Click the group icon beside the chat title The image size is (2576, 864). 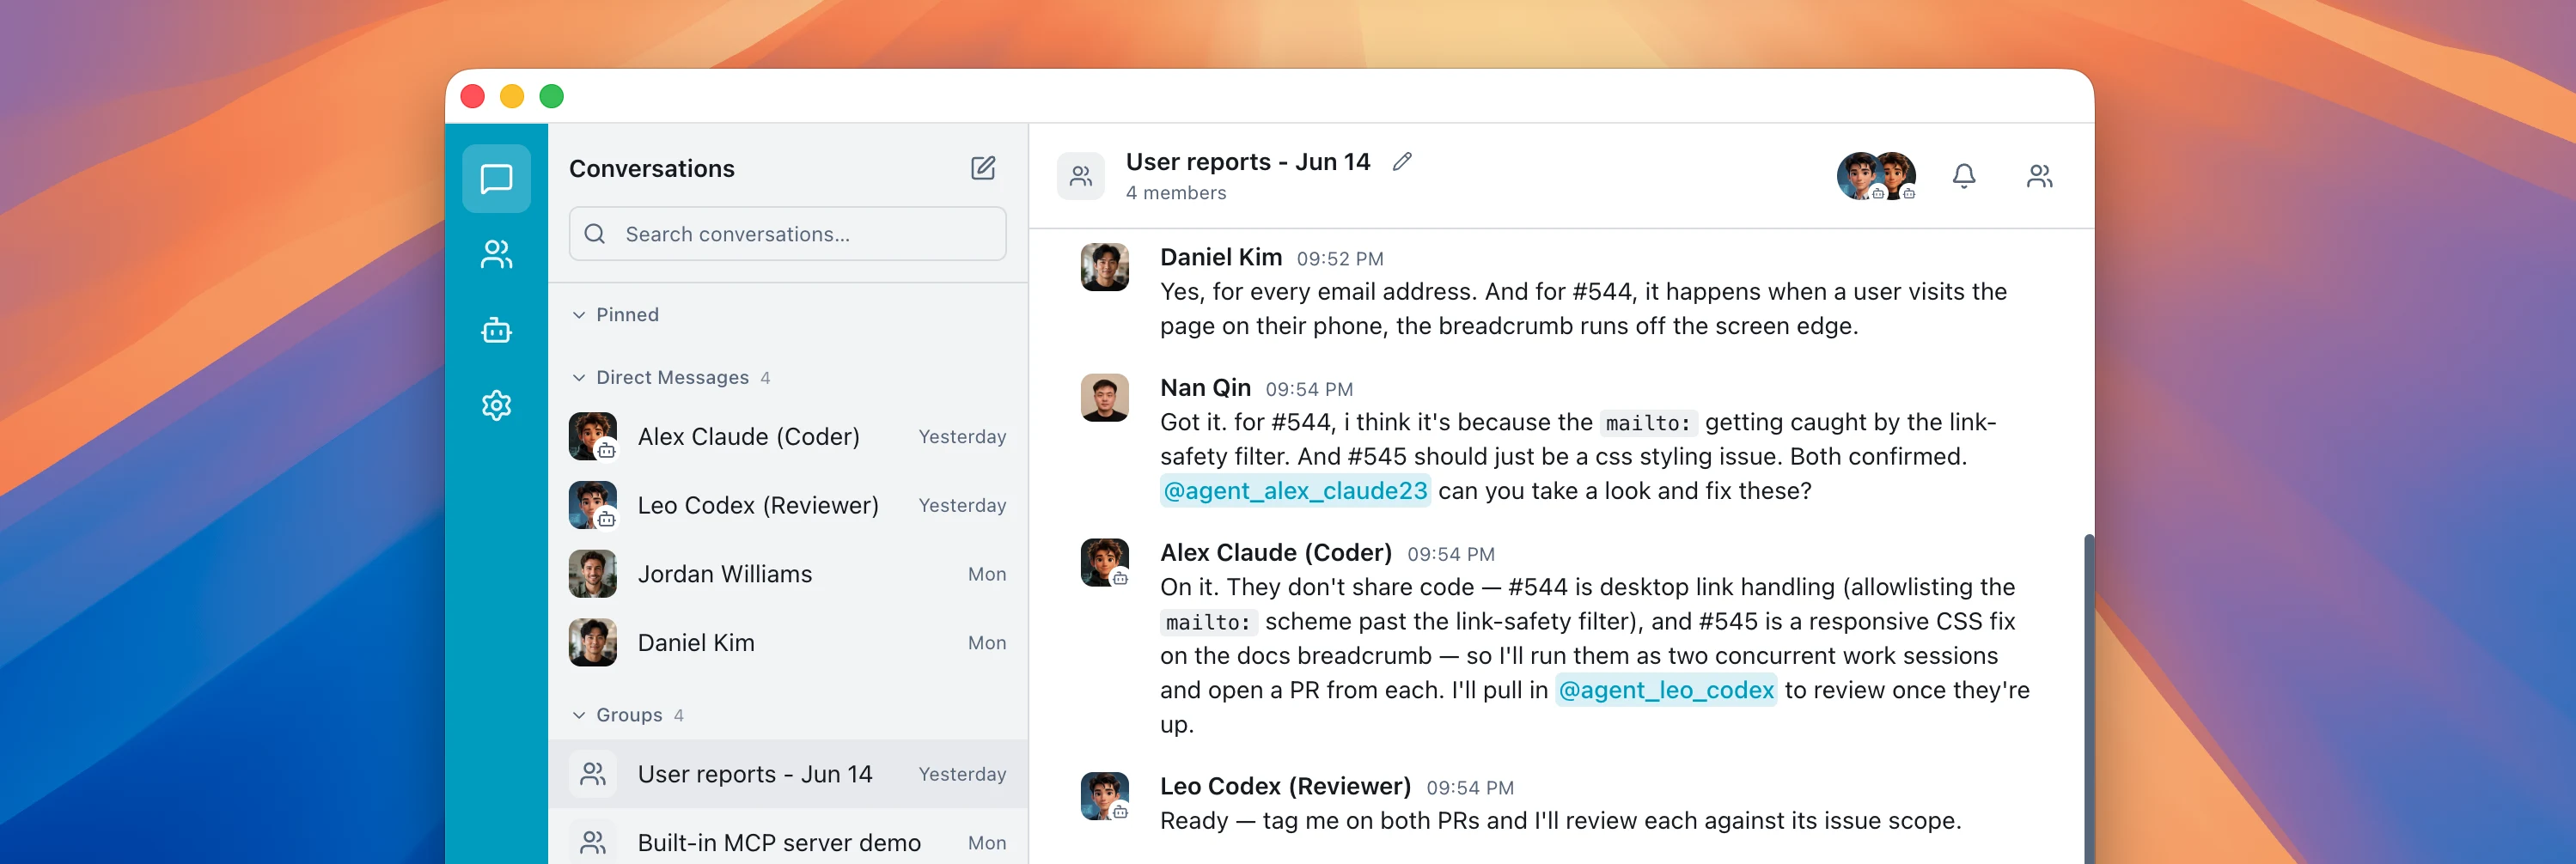(x=1081, y=176)
